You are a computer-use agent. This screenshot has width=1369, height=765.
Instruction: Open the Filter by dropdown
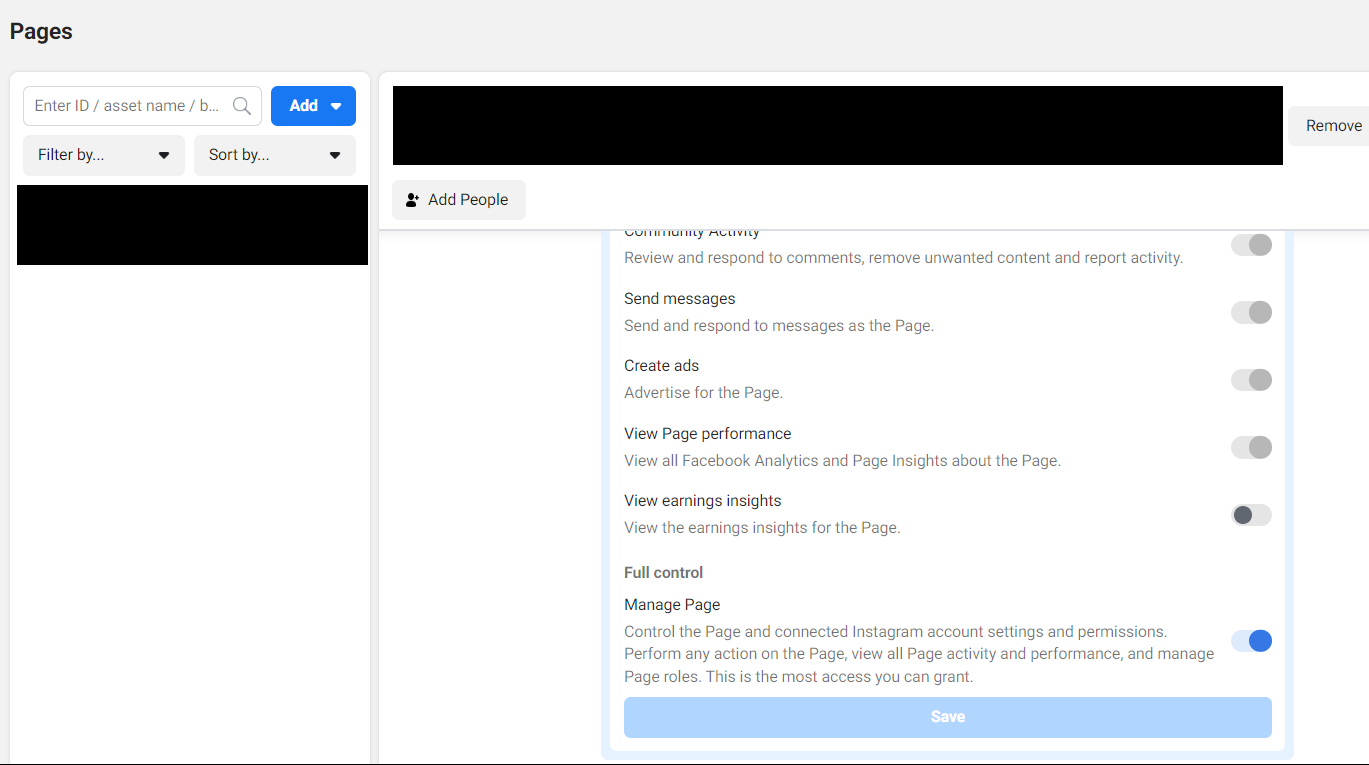coord(103,155)
